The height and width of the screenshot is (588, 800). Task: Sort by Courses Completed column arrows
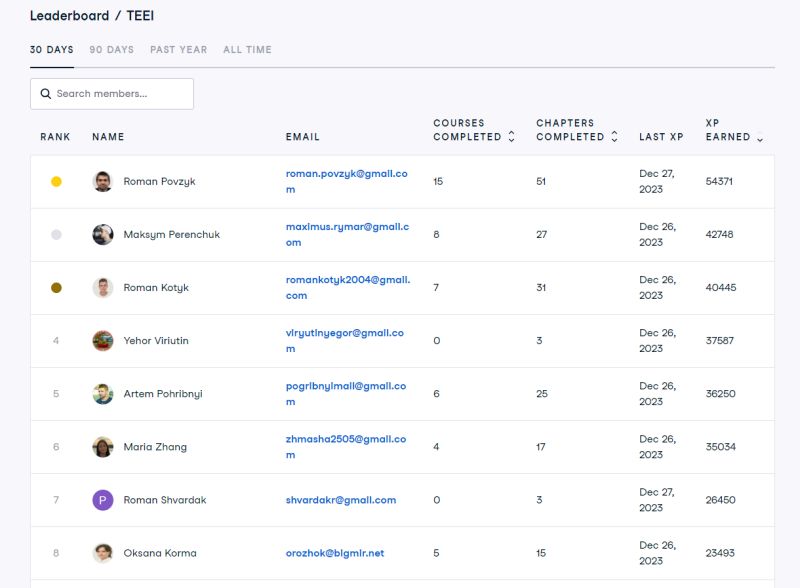pyautogui.click(x=512, y=137)
